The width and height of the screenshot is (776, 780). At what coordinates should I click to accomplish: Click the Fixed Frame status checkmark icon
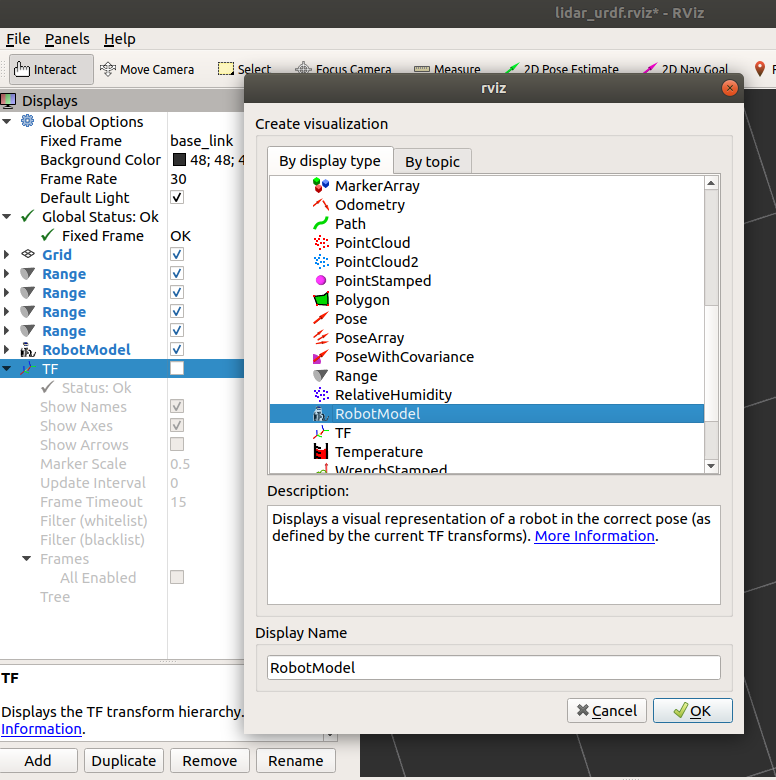pyautogui.click(x=47, y=235)
